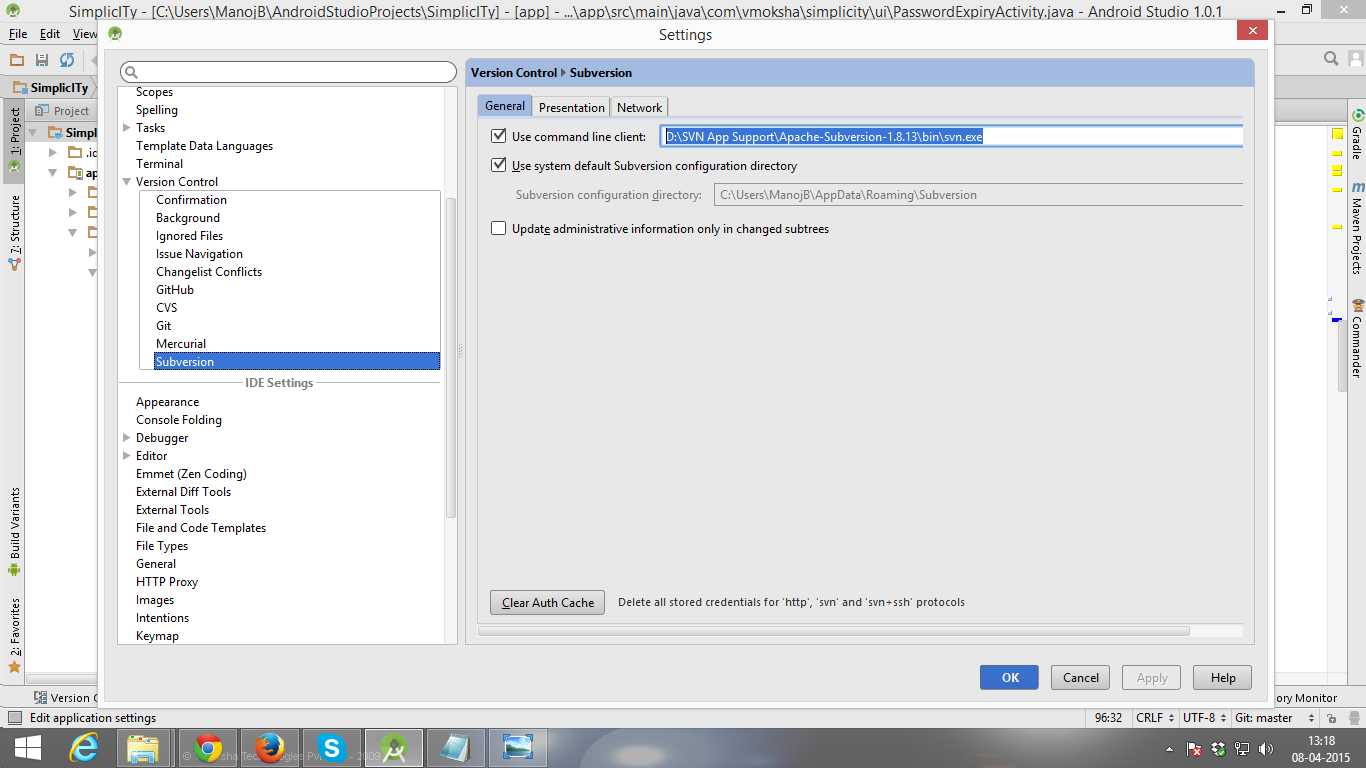Open the Structure side tab
1366x768 pixels.
click(14, 232)
